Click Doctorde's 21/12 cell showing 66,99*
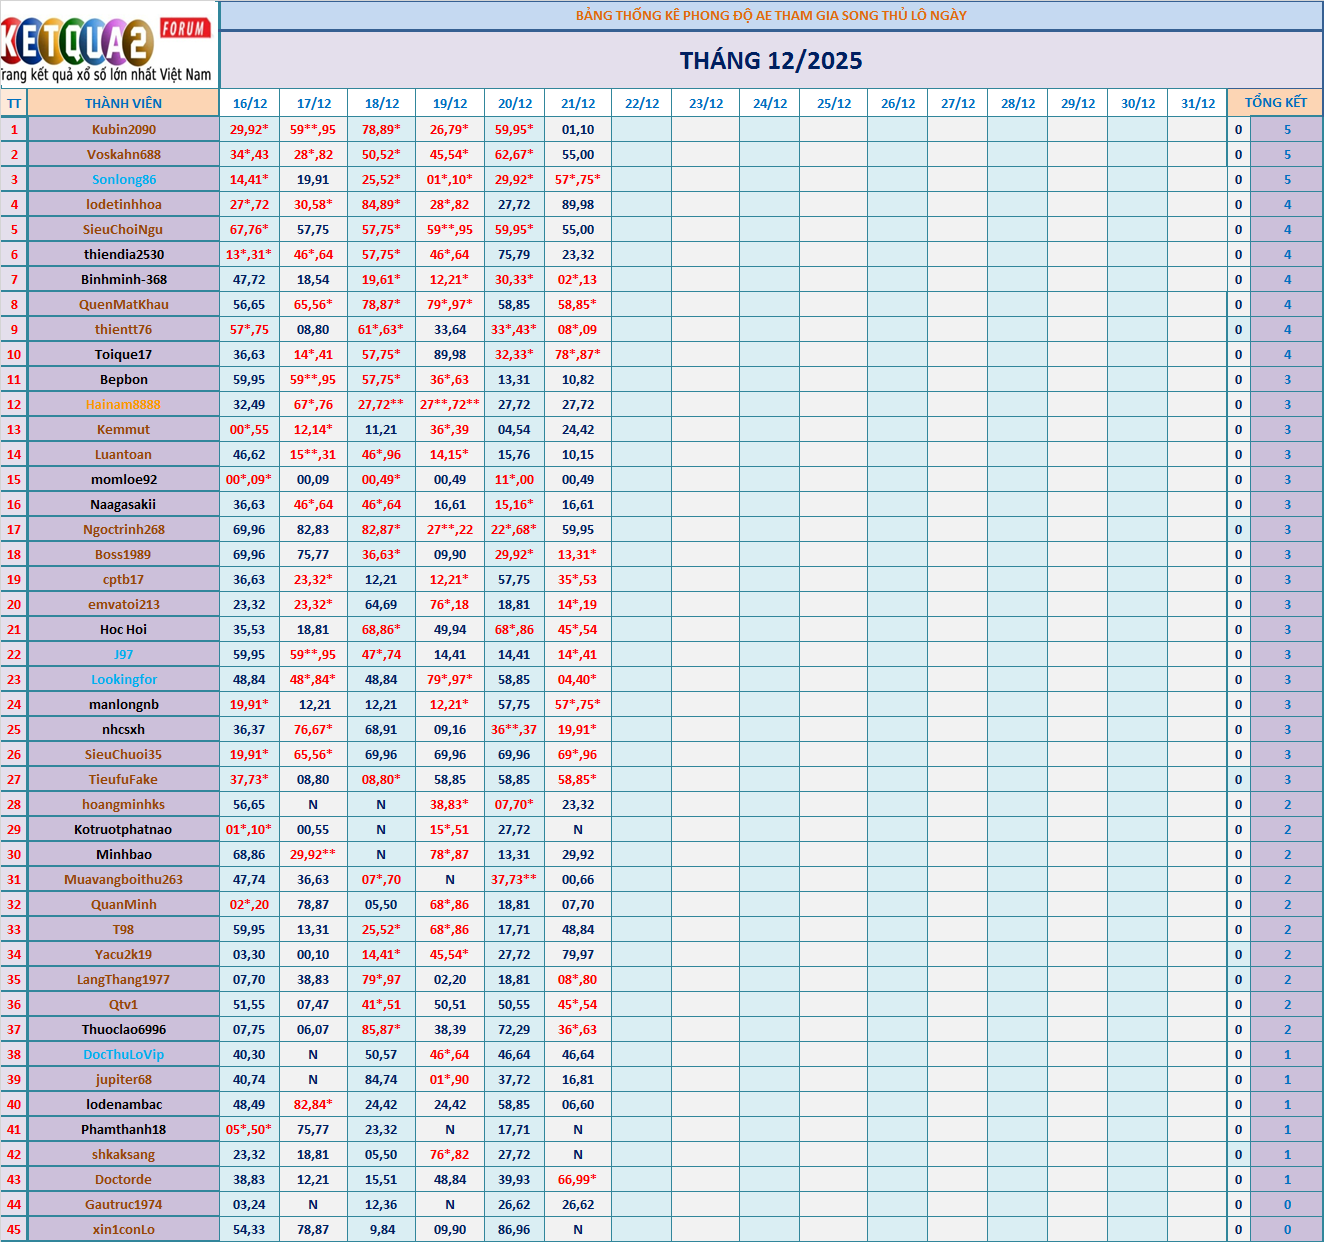1324x1242 pixels. [577, 1179]
